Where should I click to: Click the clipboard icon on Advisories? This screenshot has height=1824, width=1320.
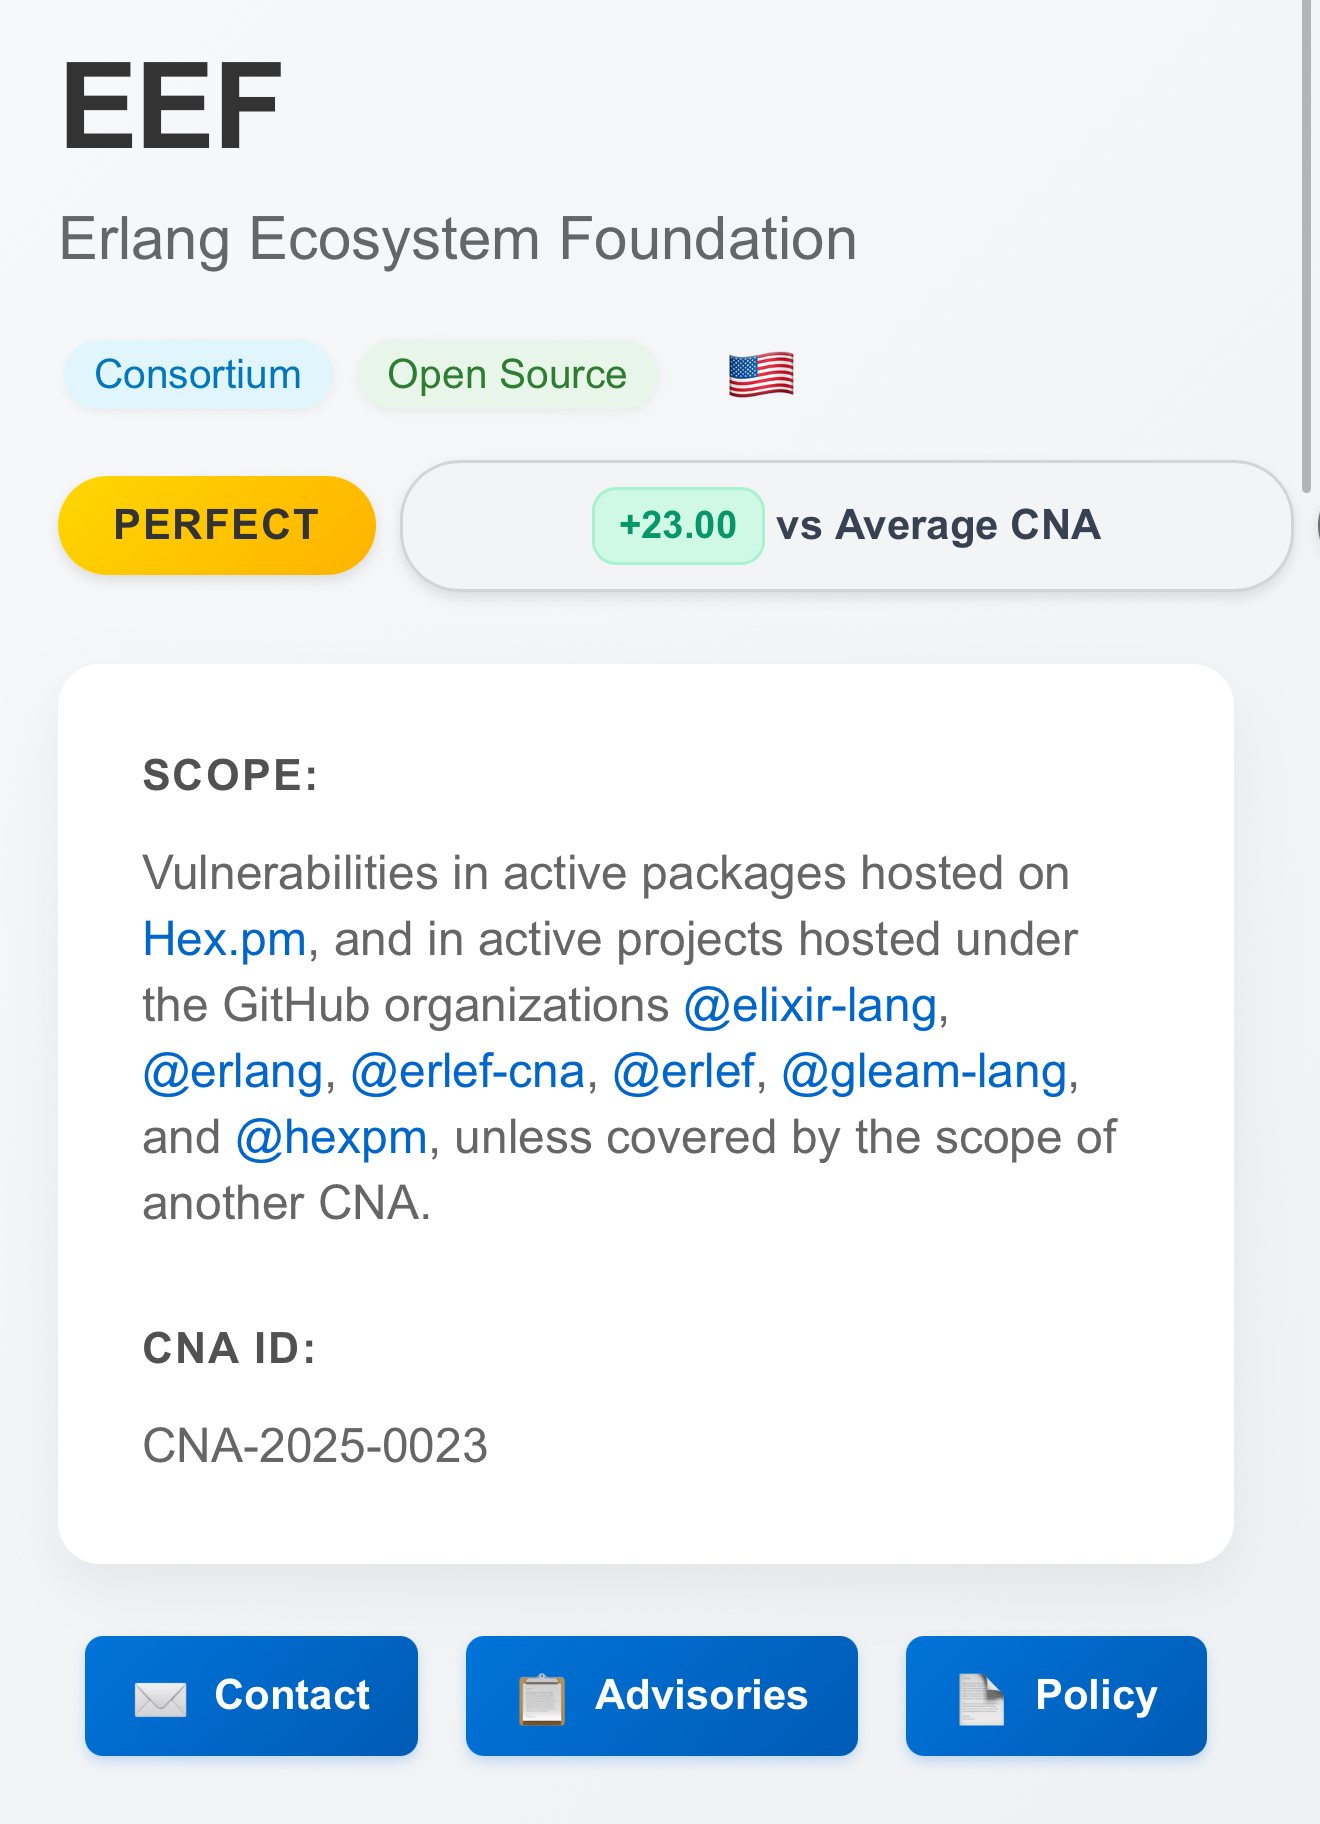[542, 1698]
